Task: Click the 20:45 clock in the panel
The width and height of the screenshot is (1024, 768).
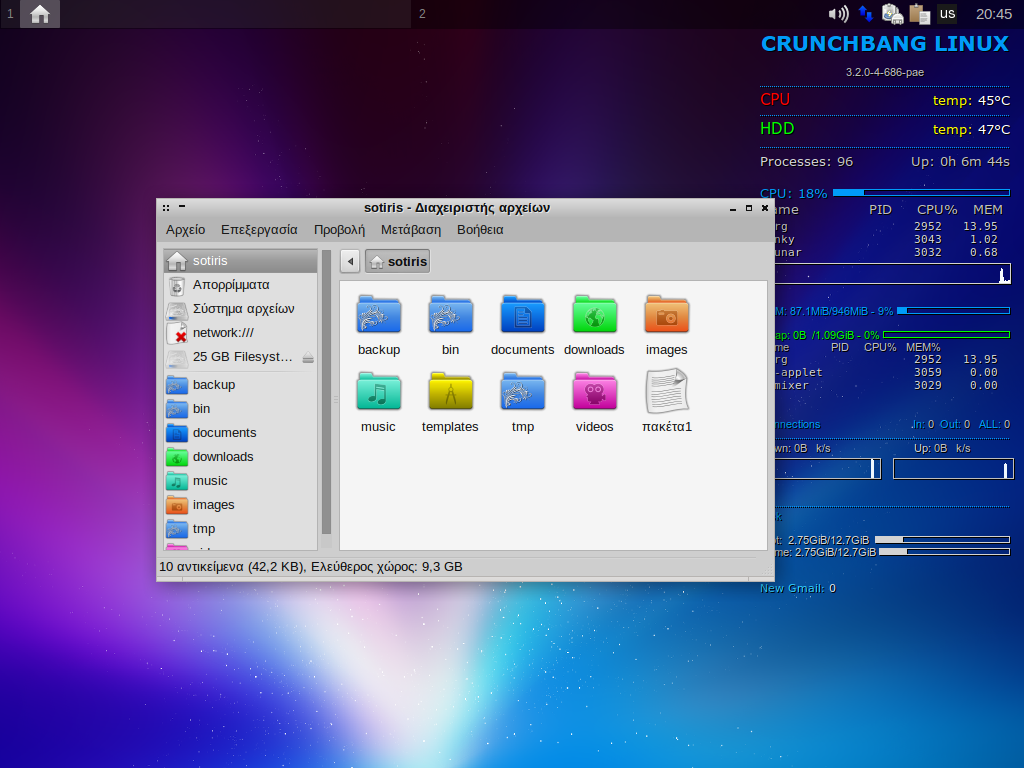Action: pyautogui.click(x=993, y=14)
